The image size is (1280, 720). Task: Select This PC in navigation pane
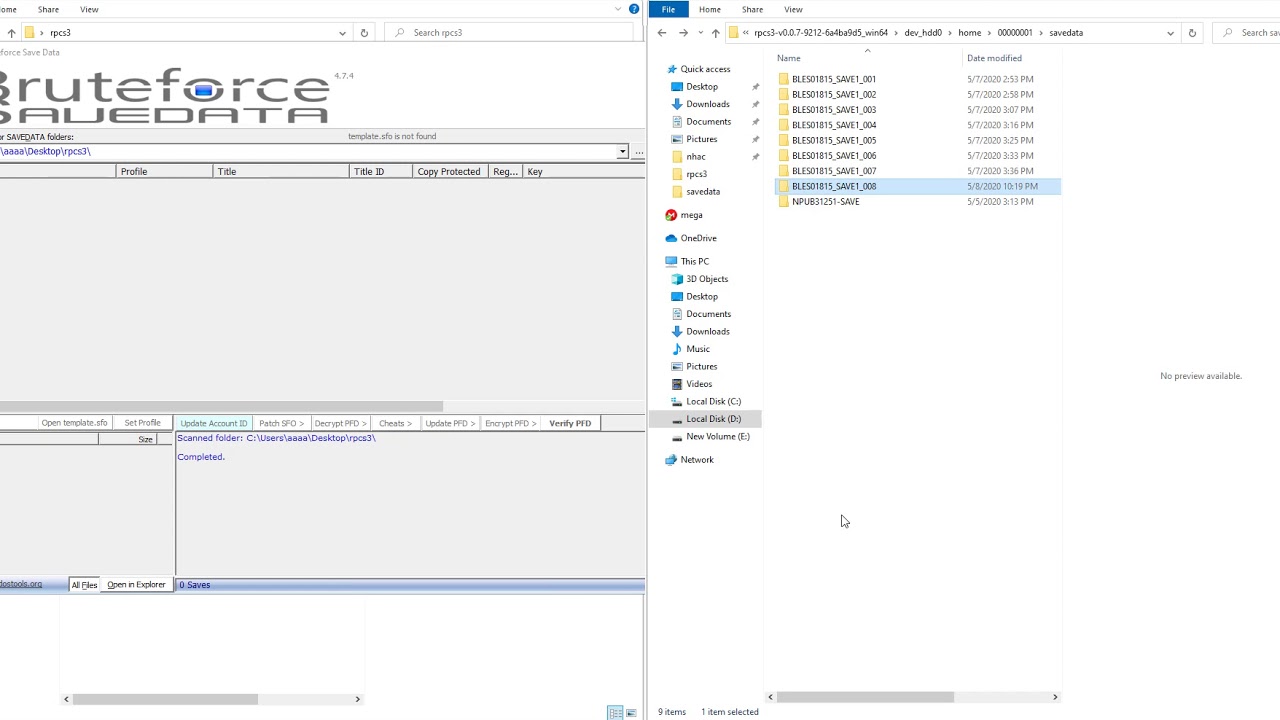pos(695,261)
